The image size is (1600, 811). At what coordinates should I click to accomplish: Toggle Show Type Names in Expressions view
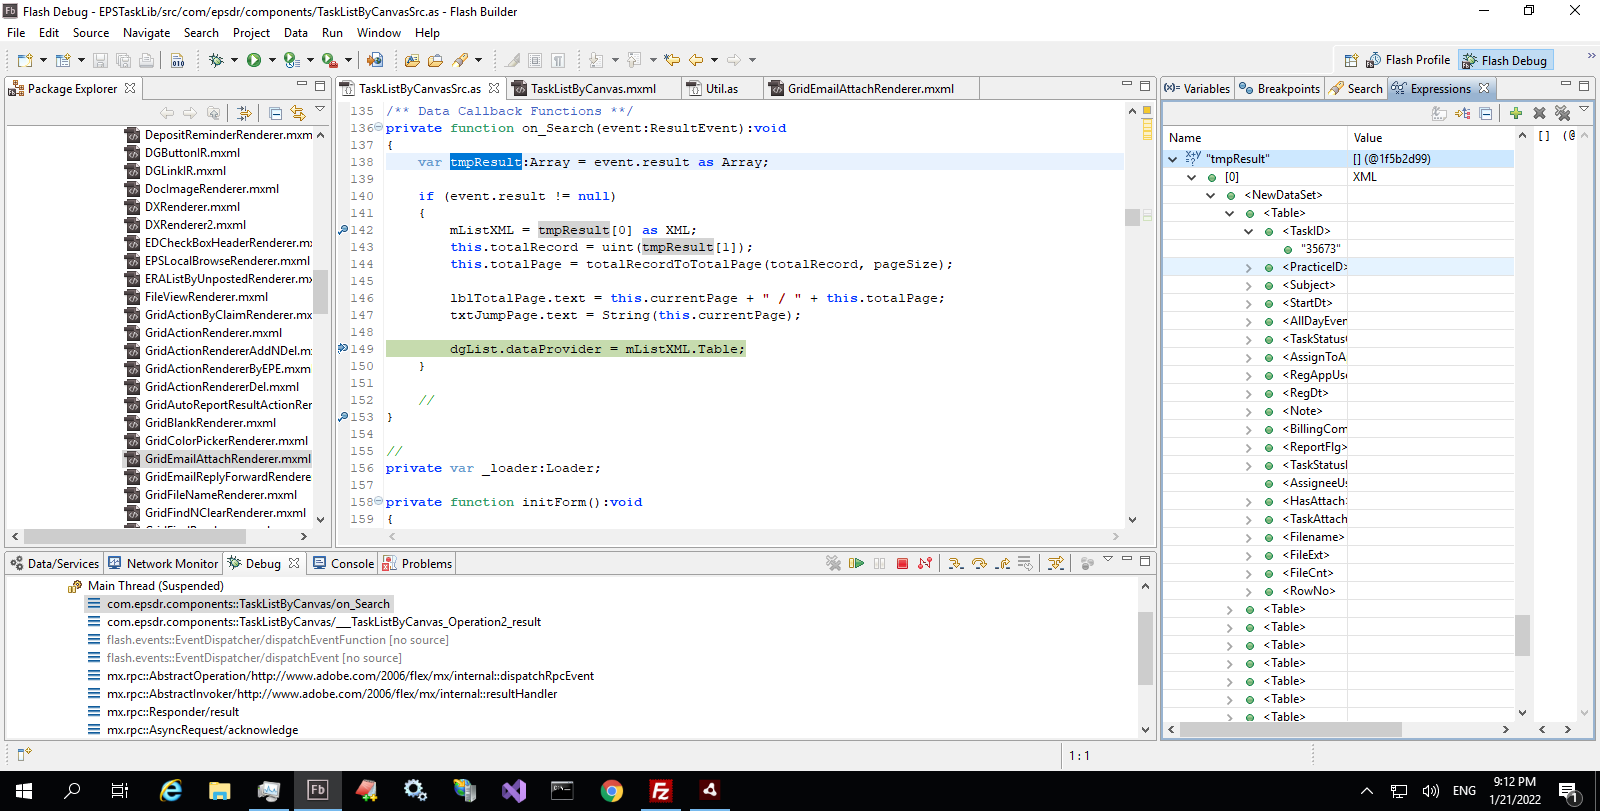pos(1440,113)
